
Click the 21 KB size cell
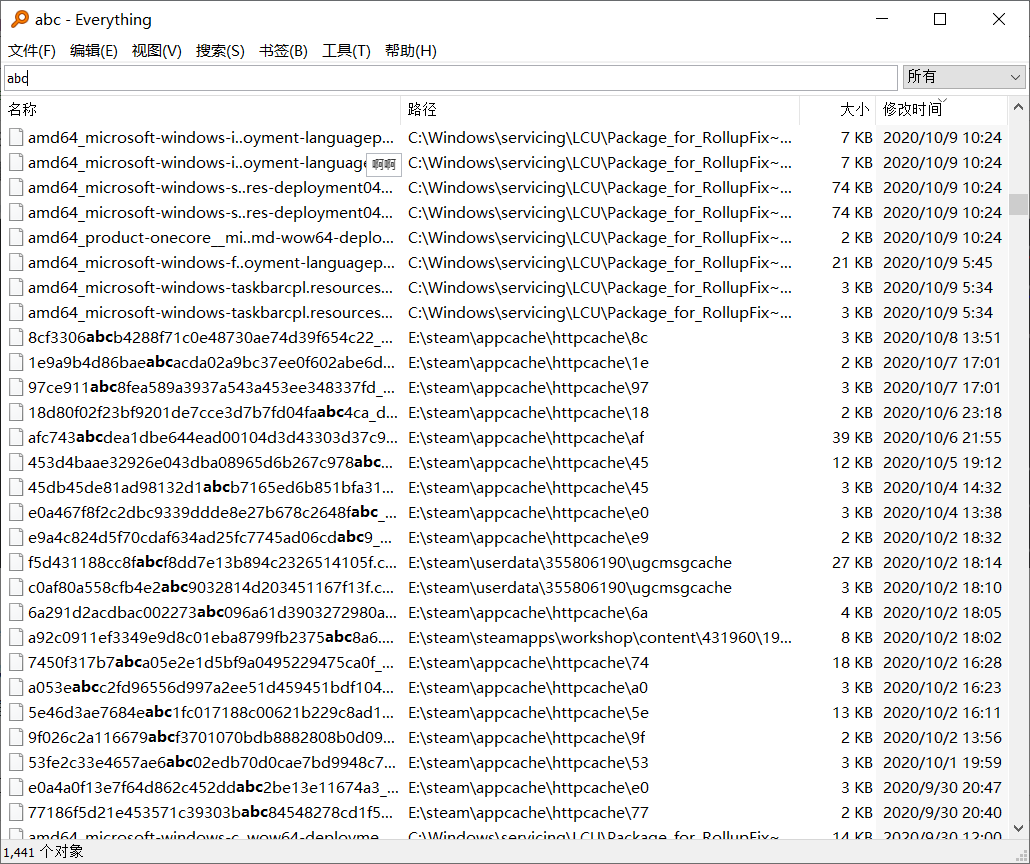tap(852, 263)
